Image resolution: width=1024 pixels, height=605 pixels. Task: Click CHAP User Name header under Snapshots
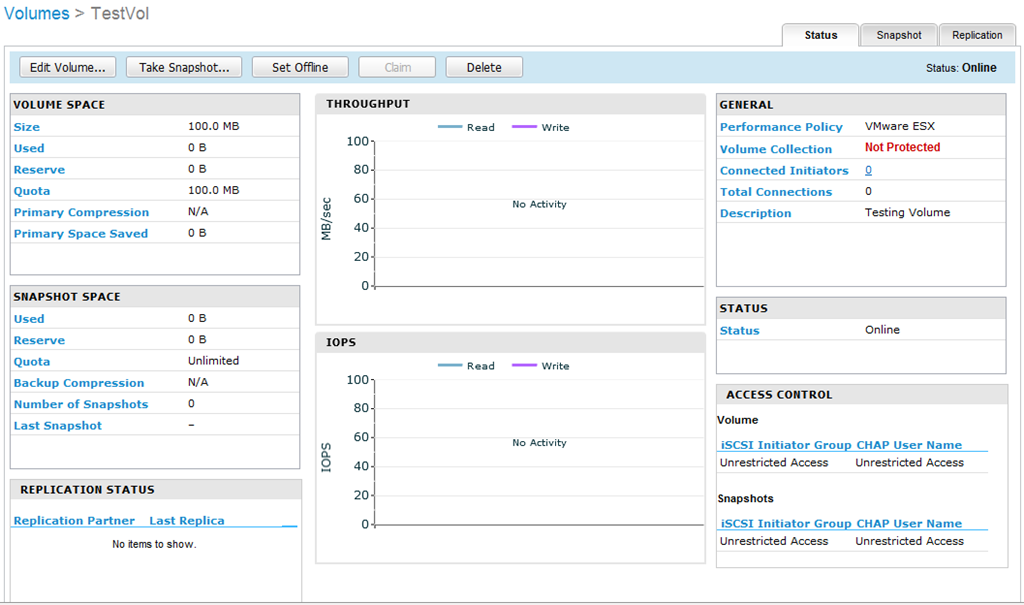coord(909,523)
